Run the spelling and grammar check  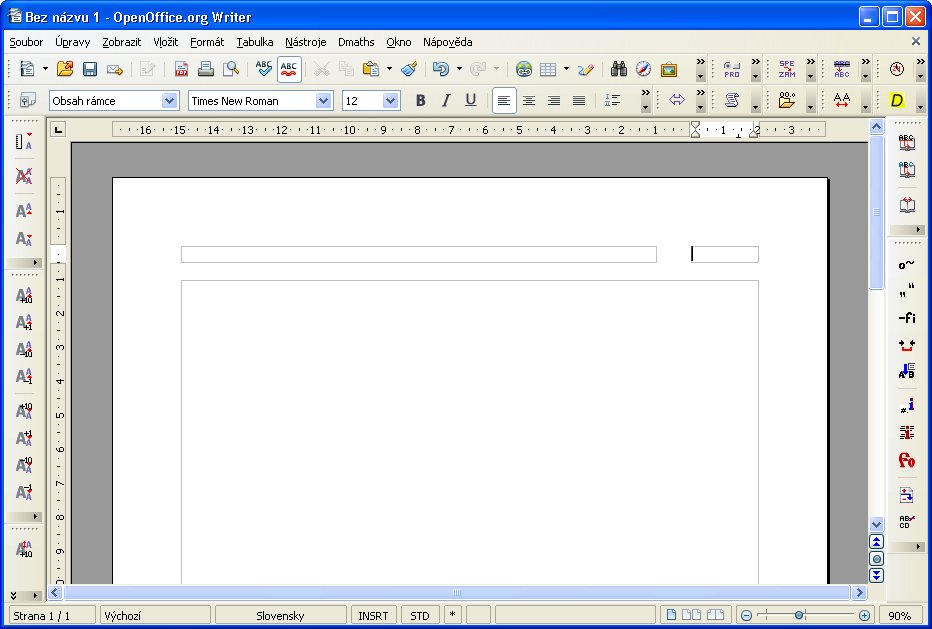tap(263, 69)
